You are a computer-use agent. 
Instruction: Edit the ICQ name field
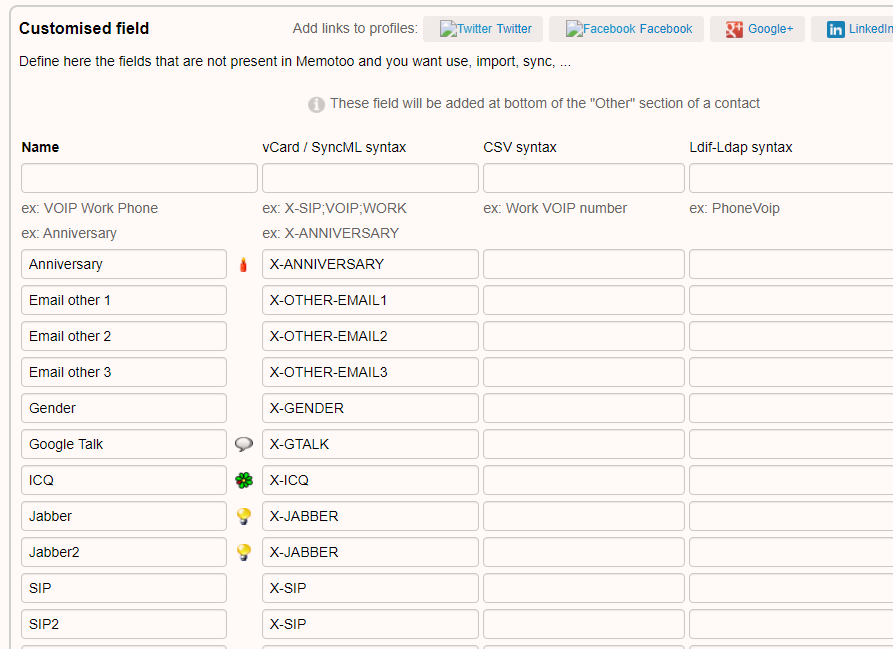click(124, 480)
